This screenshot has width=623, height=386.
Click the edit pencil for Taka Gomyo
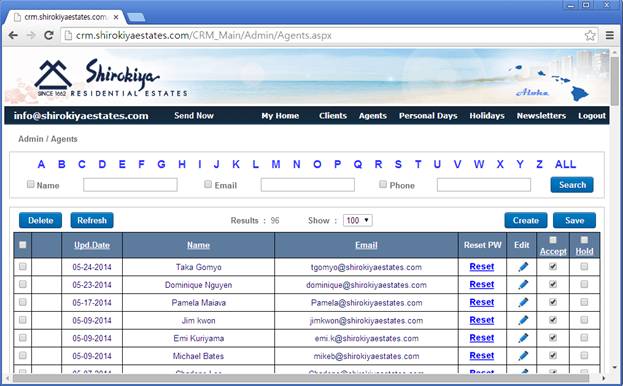click(523, 267)
